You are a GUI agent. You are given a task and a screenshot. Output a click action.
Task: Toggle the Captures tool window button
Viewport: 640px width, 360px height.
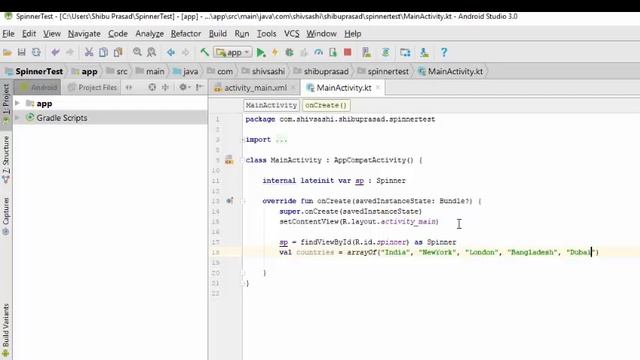click(x=6, y=216)
